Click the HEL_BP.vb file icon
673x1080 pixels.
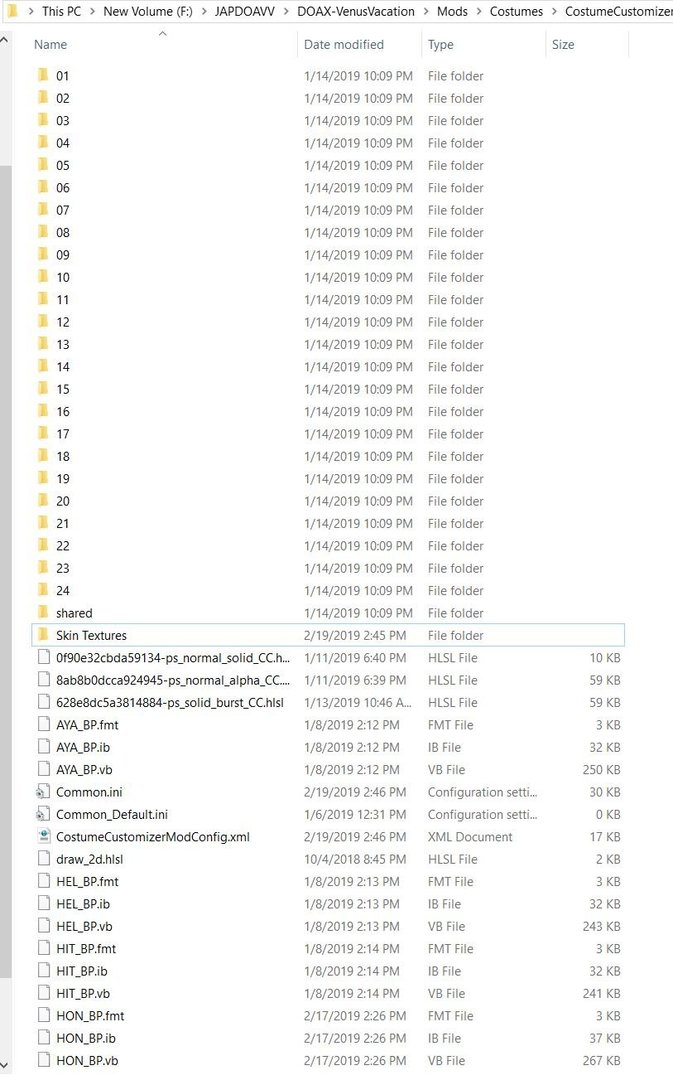tap(43, 926)
